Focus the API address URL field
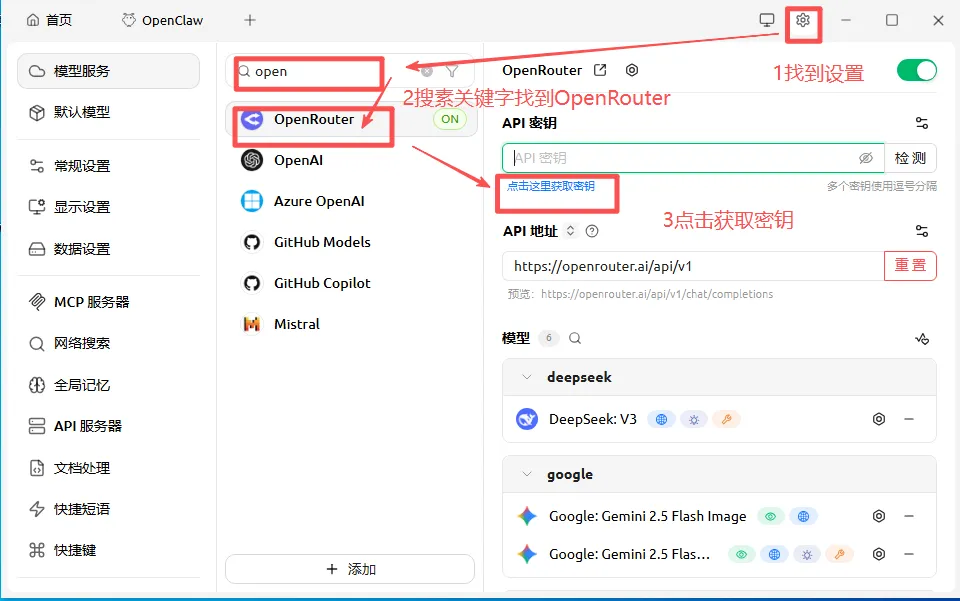This screenshot has width=960, height=601. point(693,266)
